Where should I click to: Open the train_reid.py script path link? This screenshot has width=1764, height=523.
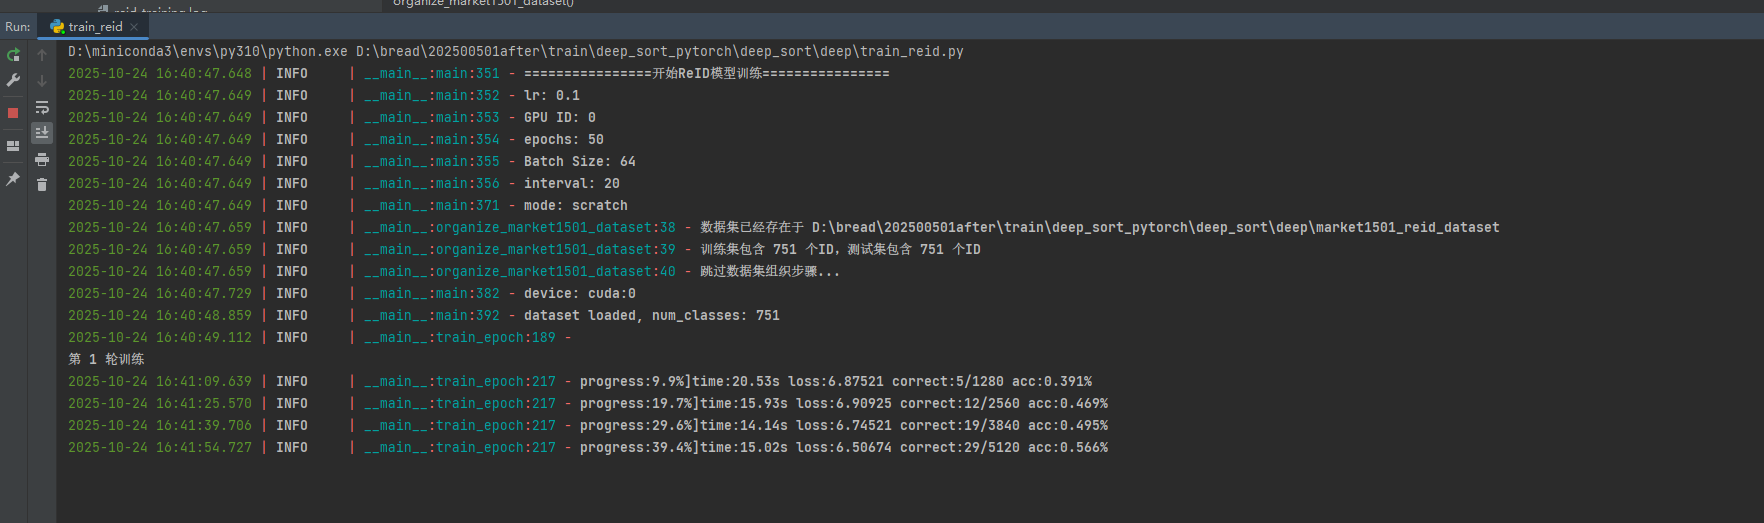[660, 51]
